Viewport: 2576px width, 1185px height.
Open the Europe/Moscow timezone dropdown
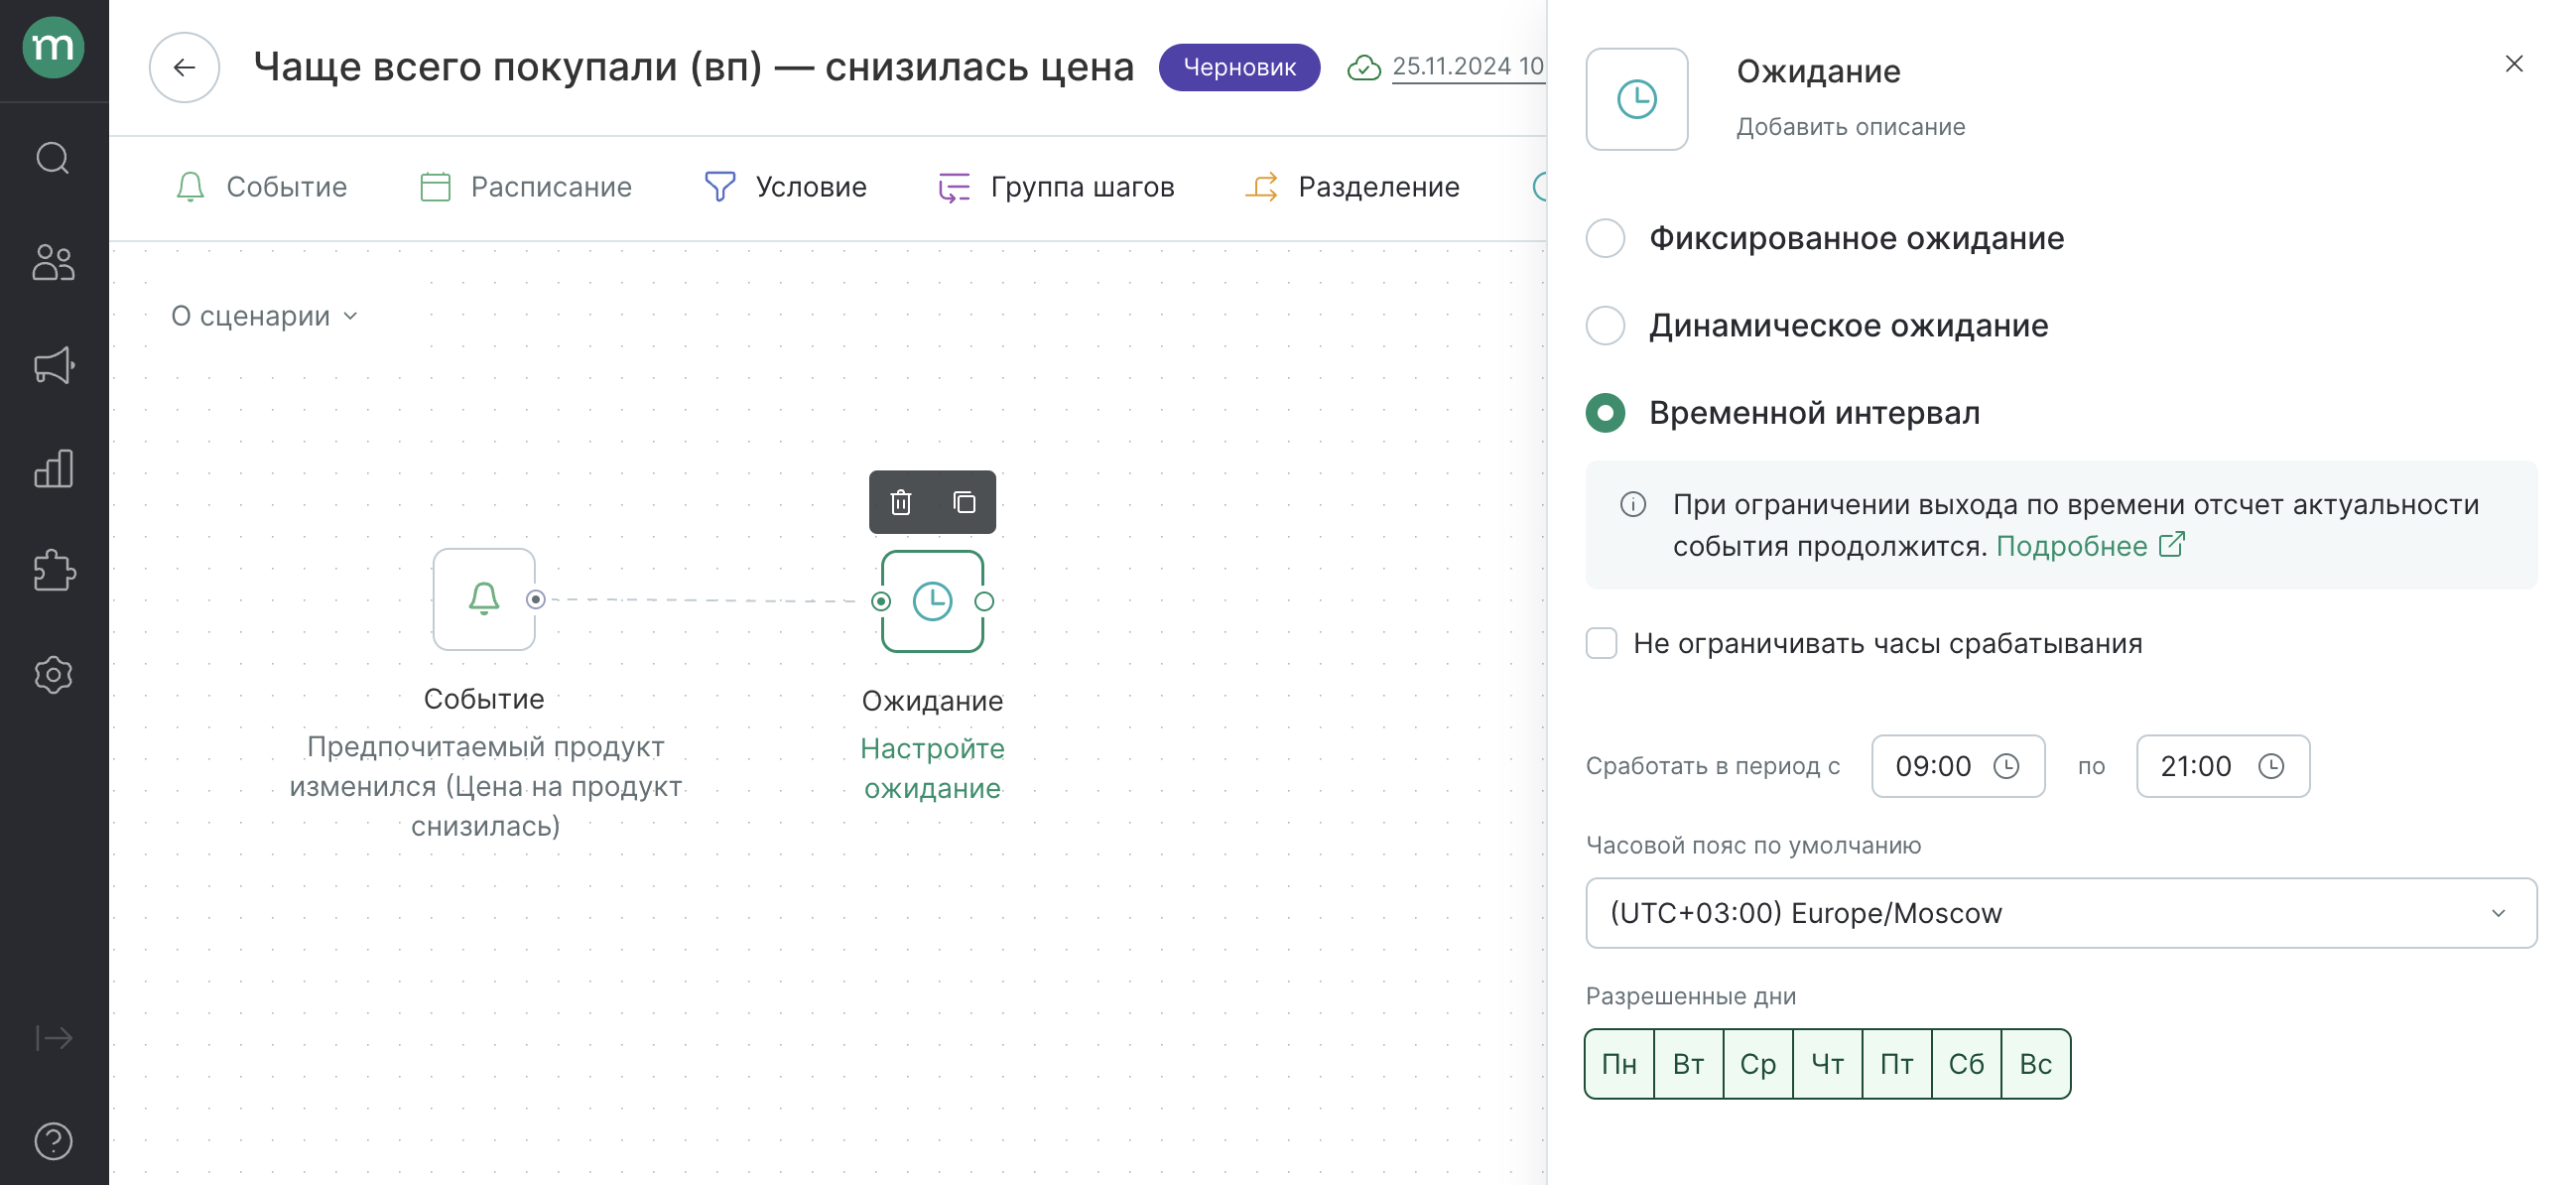click(2061, 913)
